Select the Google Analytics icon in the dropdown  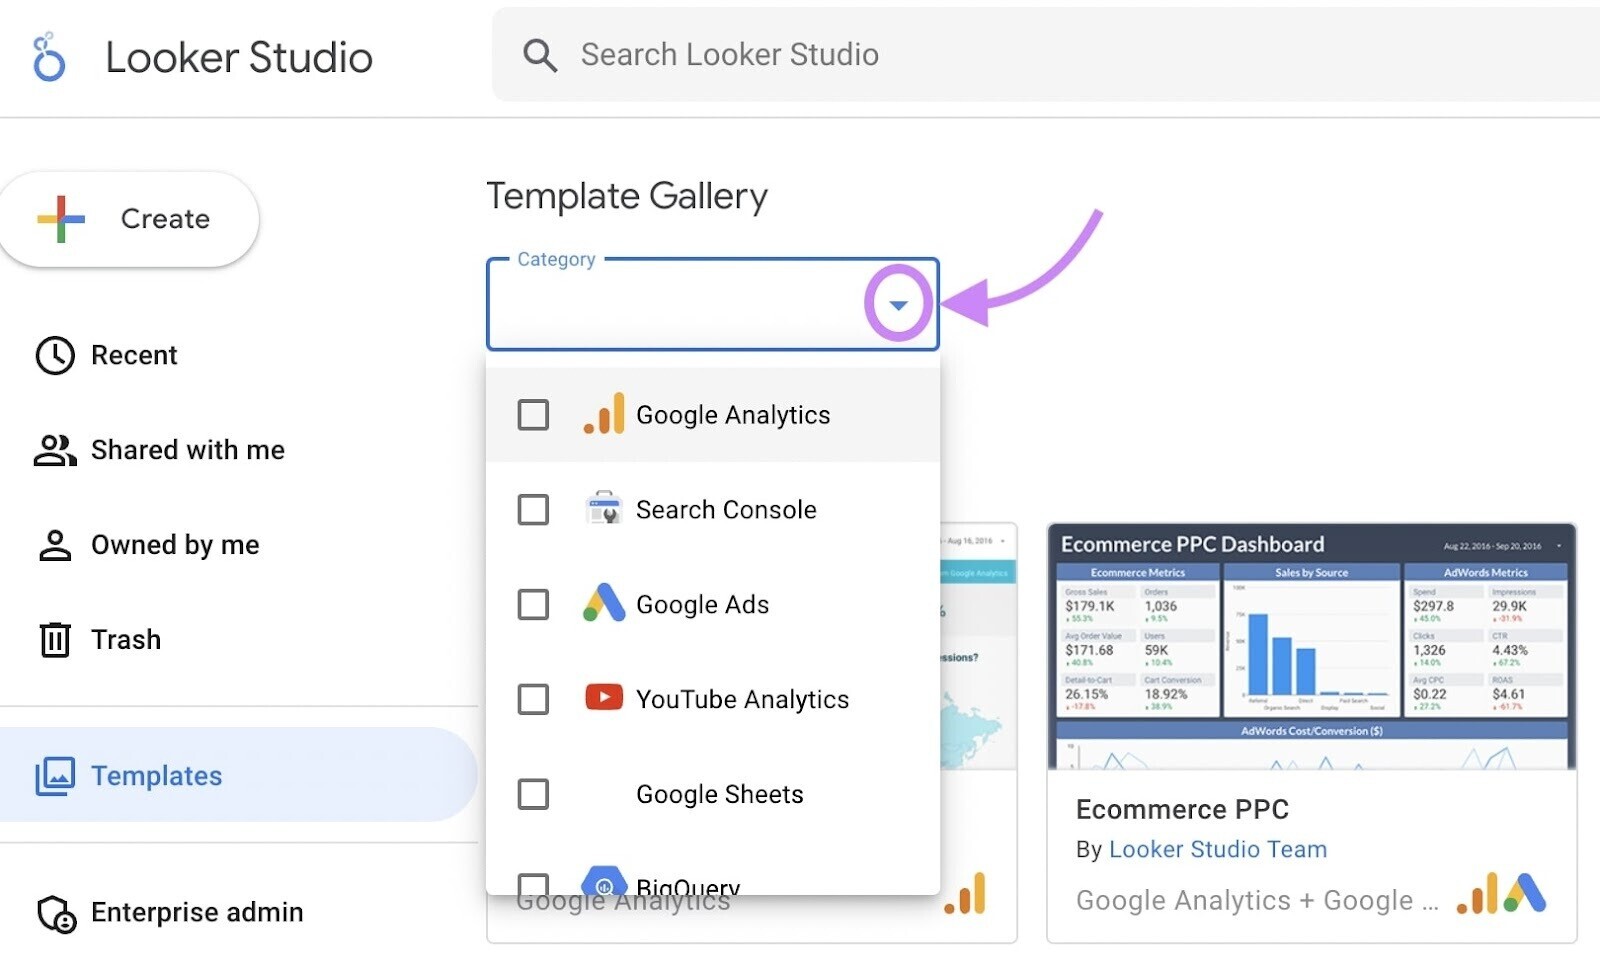tap(604, 413)
